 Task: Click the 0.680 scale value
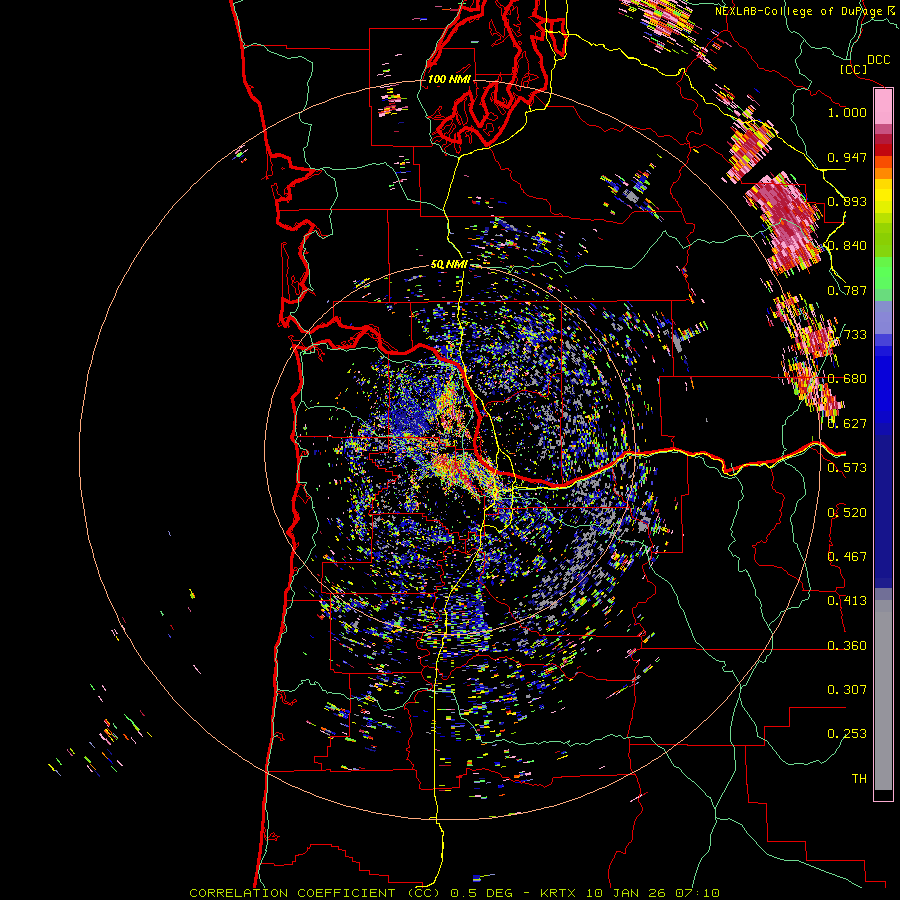click(847, 379)
